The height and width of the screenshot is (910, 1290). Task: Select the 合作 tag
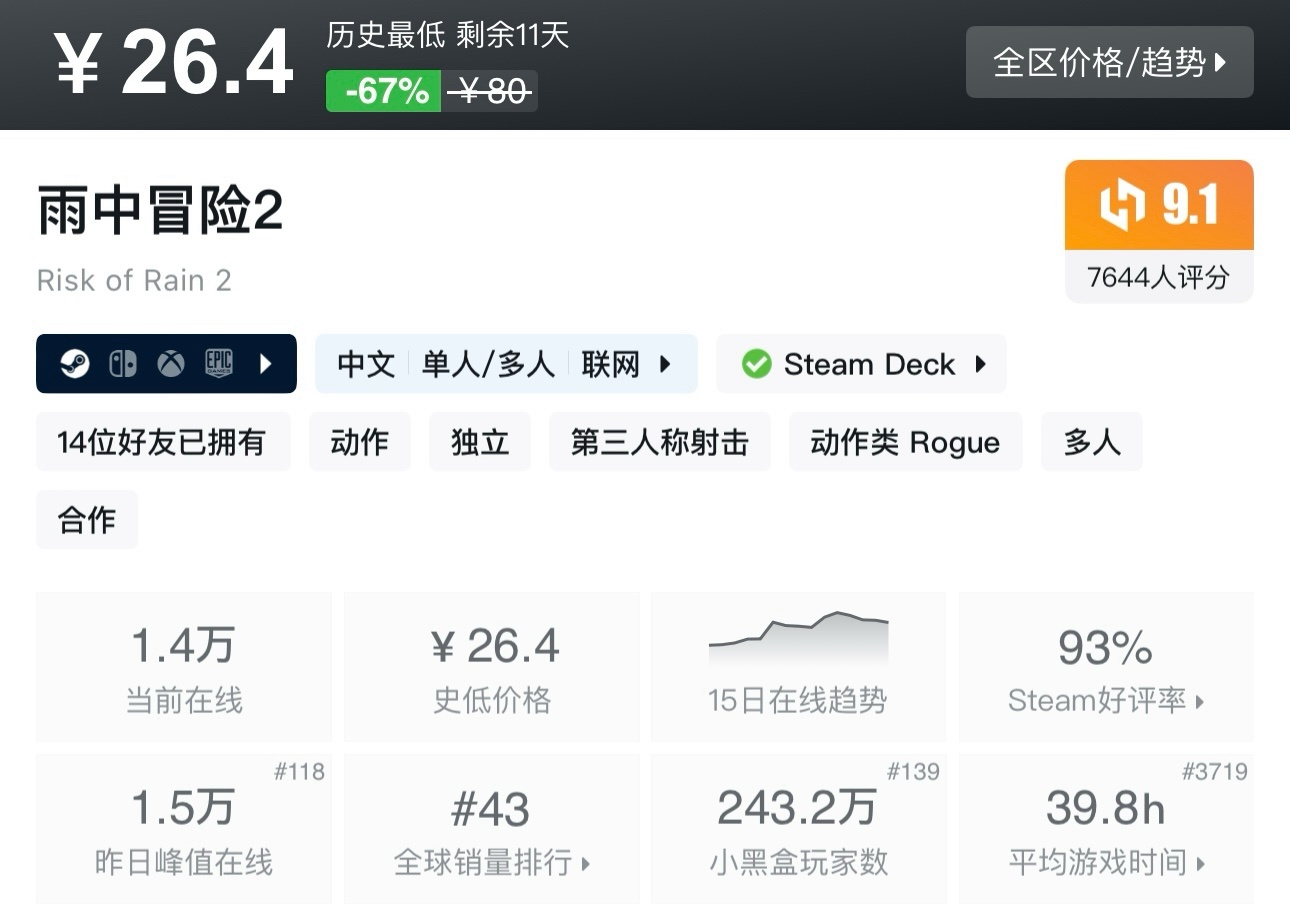(86, 520)
